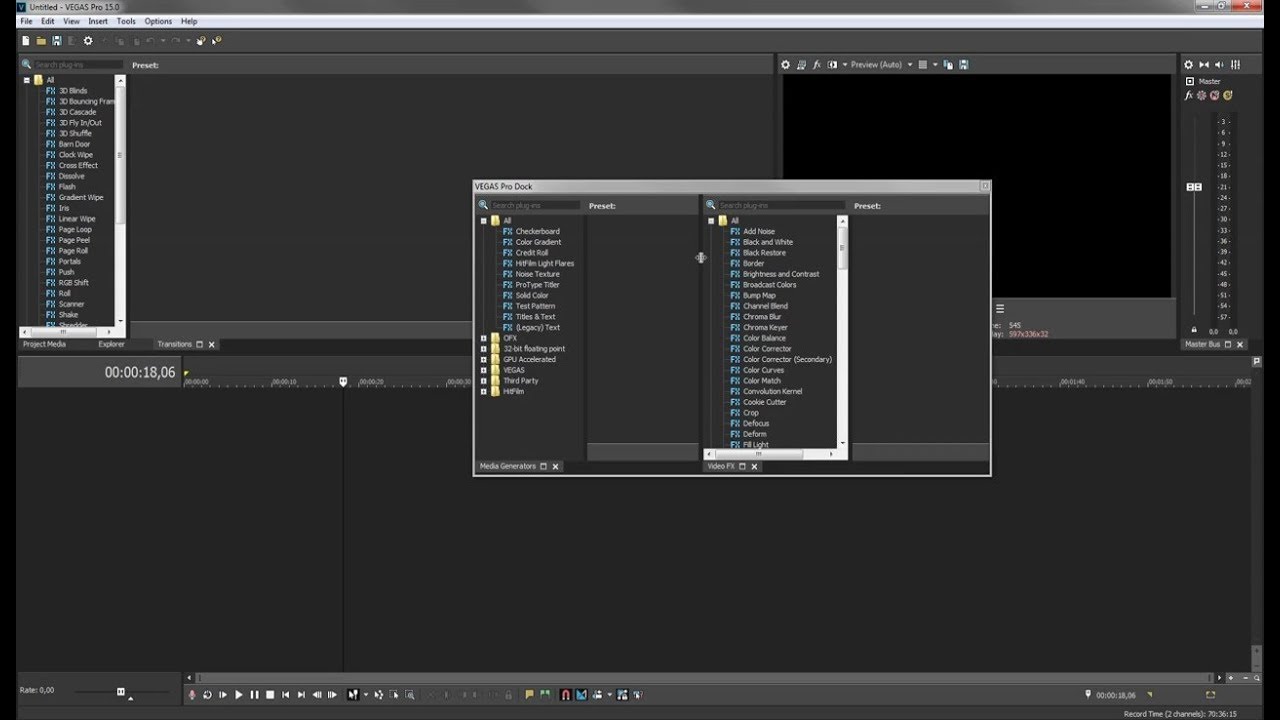1280x720 pixels.
Task: Toggle automatic crossfades icon
Action: tap(581, 694)
